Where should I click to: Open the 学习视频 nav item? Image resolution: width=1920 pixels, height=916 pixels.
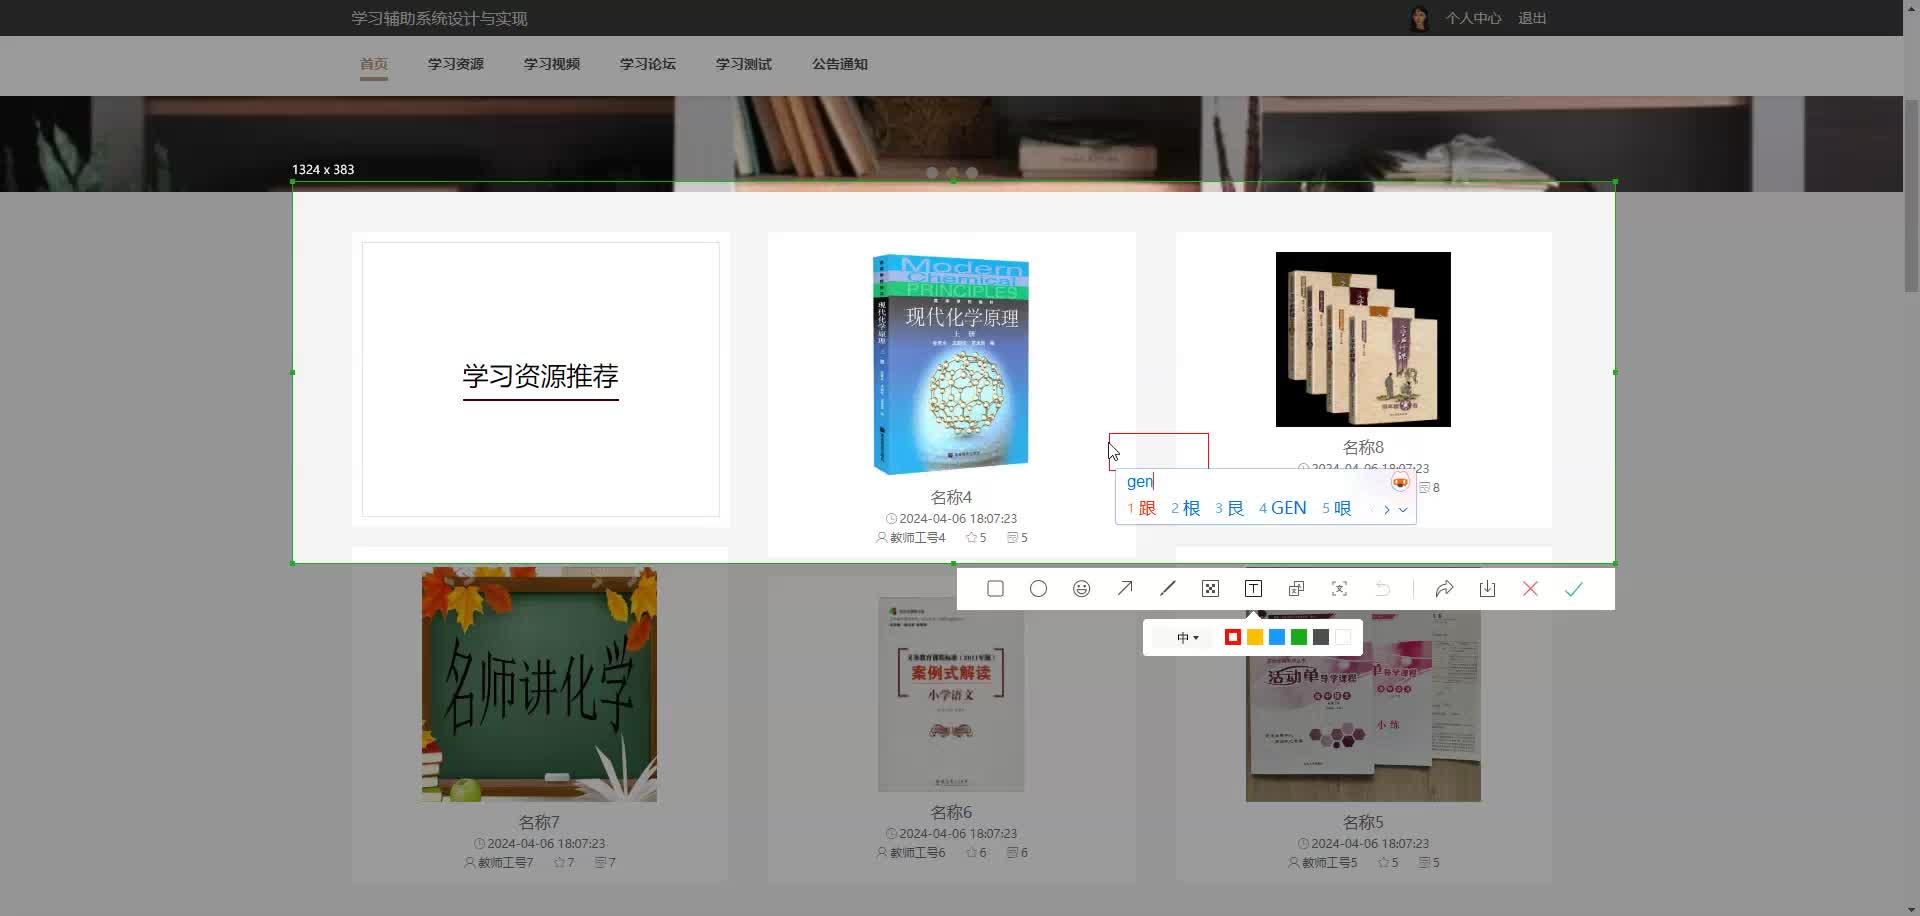click(552, 64)
